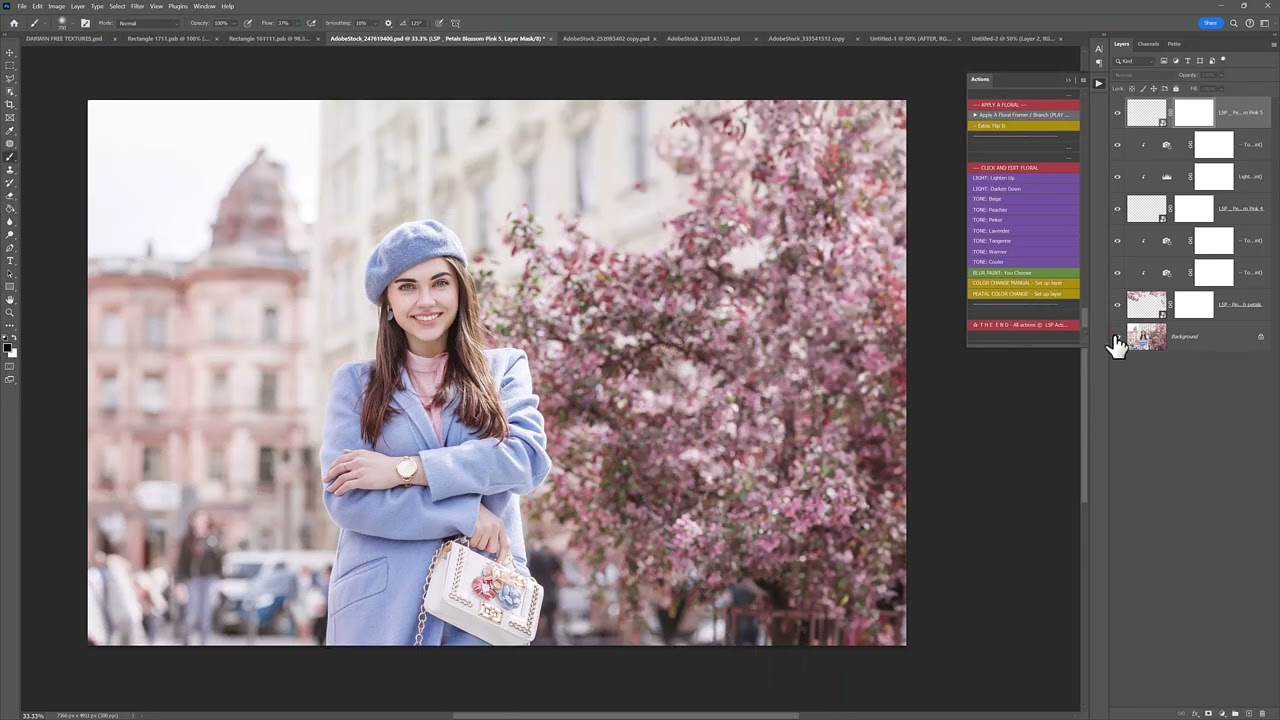Select the layer mask of Pink 5 layer
The image size is (1280, 720).
[x=1194, y=113]
